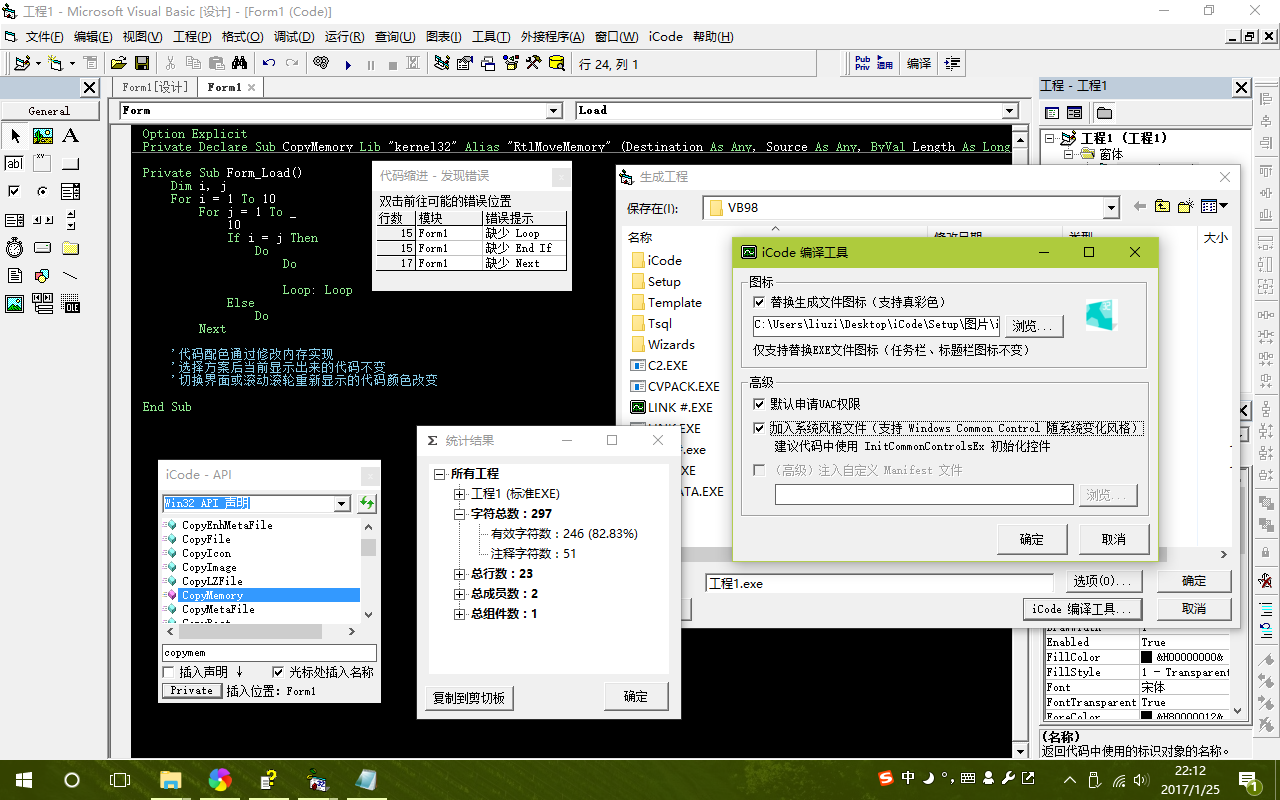This screenshot has width=1280, height=800.
Task: Click the 浏览 button beside the icon path
Action: pyautogui.click(x=1032, y=326)
